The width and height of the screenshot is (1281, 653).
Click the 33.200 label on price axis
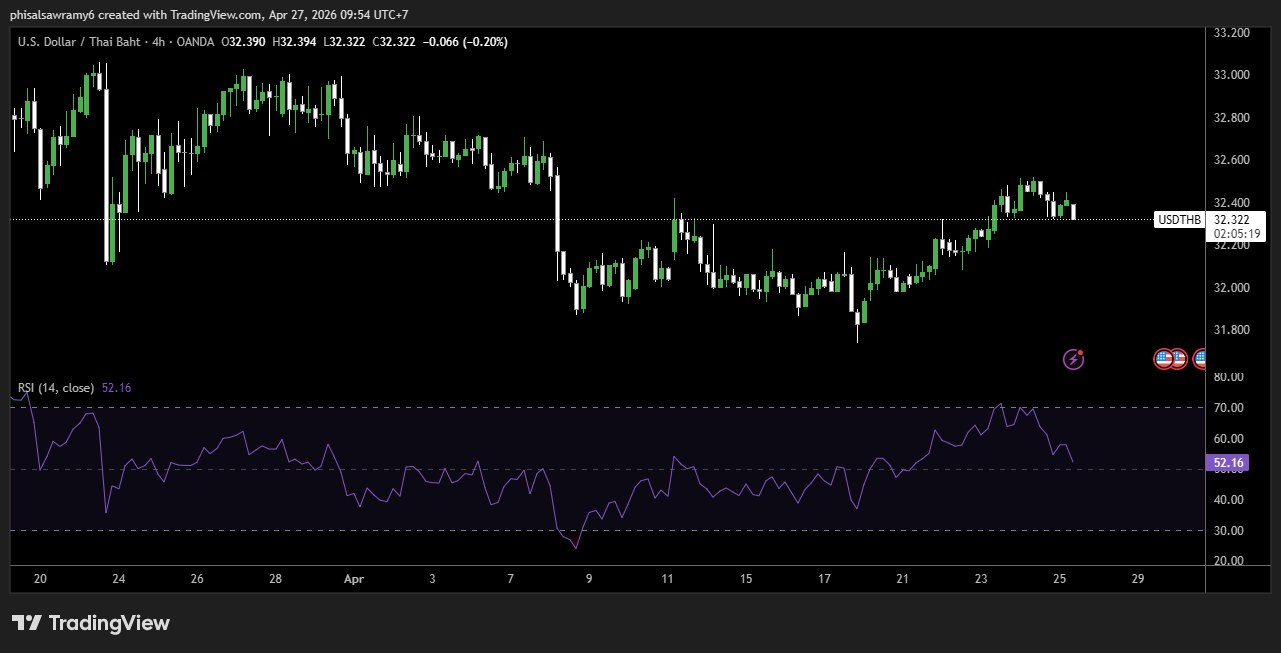point(1230,33)
